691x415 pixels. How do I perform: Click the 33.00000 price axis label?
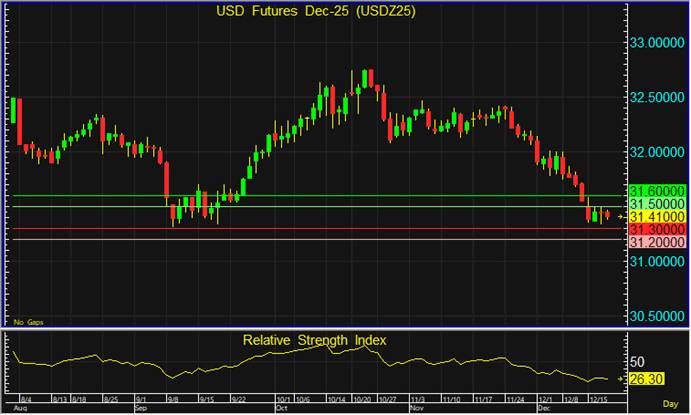click(x=657, y=43)
